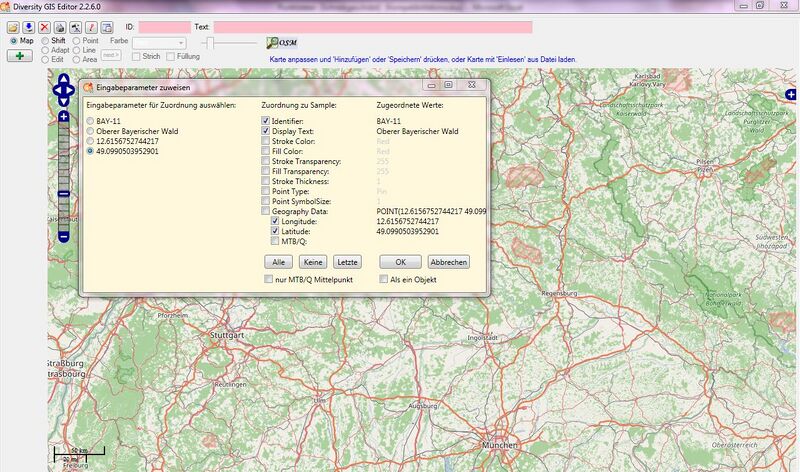Enable the Fill Transparency checkbox
The image size is (800, 472).
[x=265, y=171]
